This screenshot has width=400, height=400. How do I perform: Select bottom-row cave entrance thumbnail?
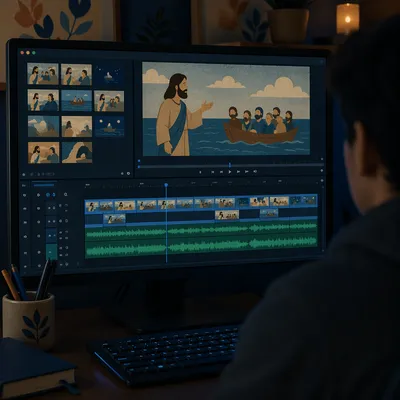click(77, 152)
